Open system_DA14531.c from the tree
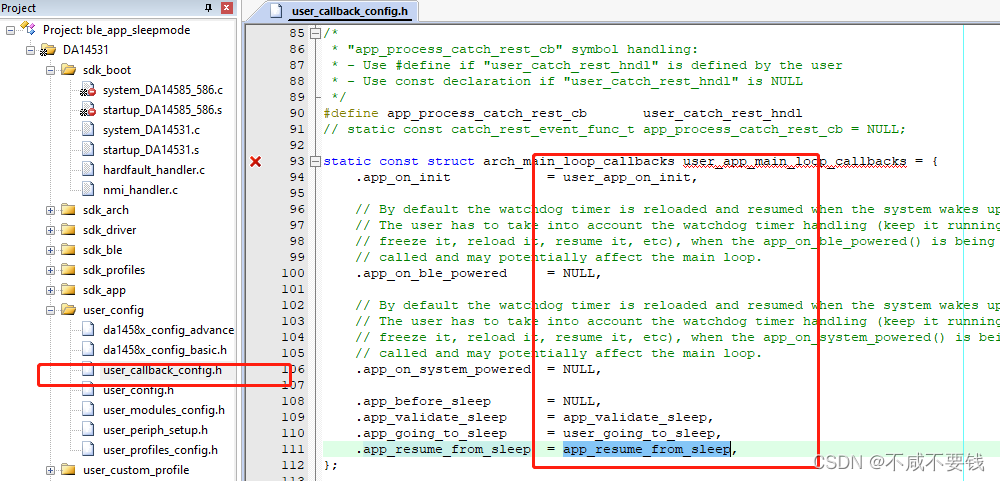Image resolution: width=1000 pixels, height=481 pixels. [152, 130]
